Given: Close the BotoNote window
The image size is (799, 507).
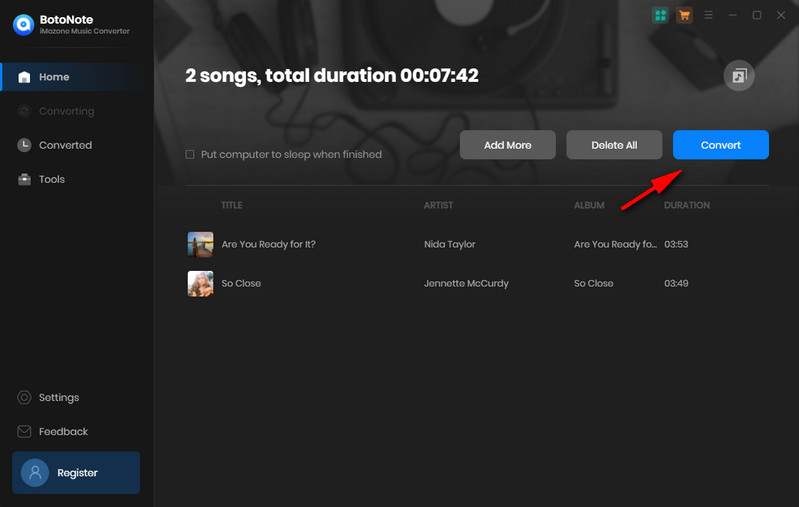Looking at the screenshot, I should pyautogui.click(x=781, y=15).
